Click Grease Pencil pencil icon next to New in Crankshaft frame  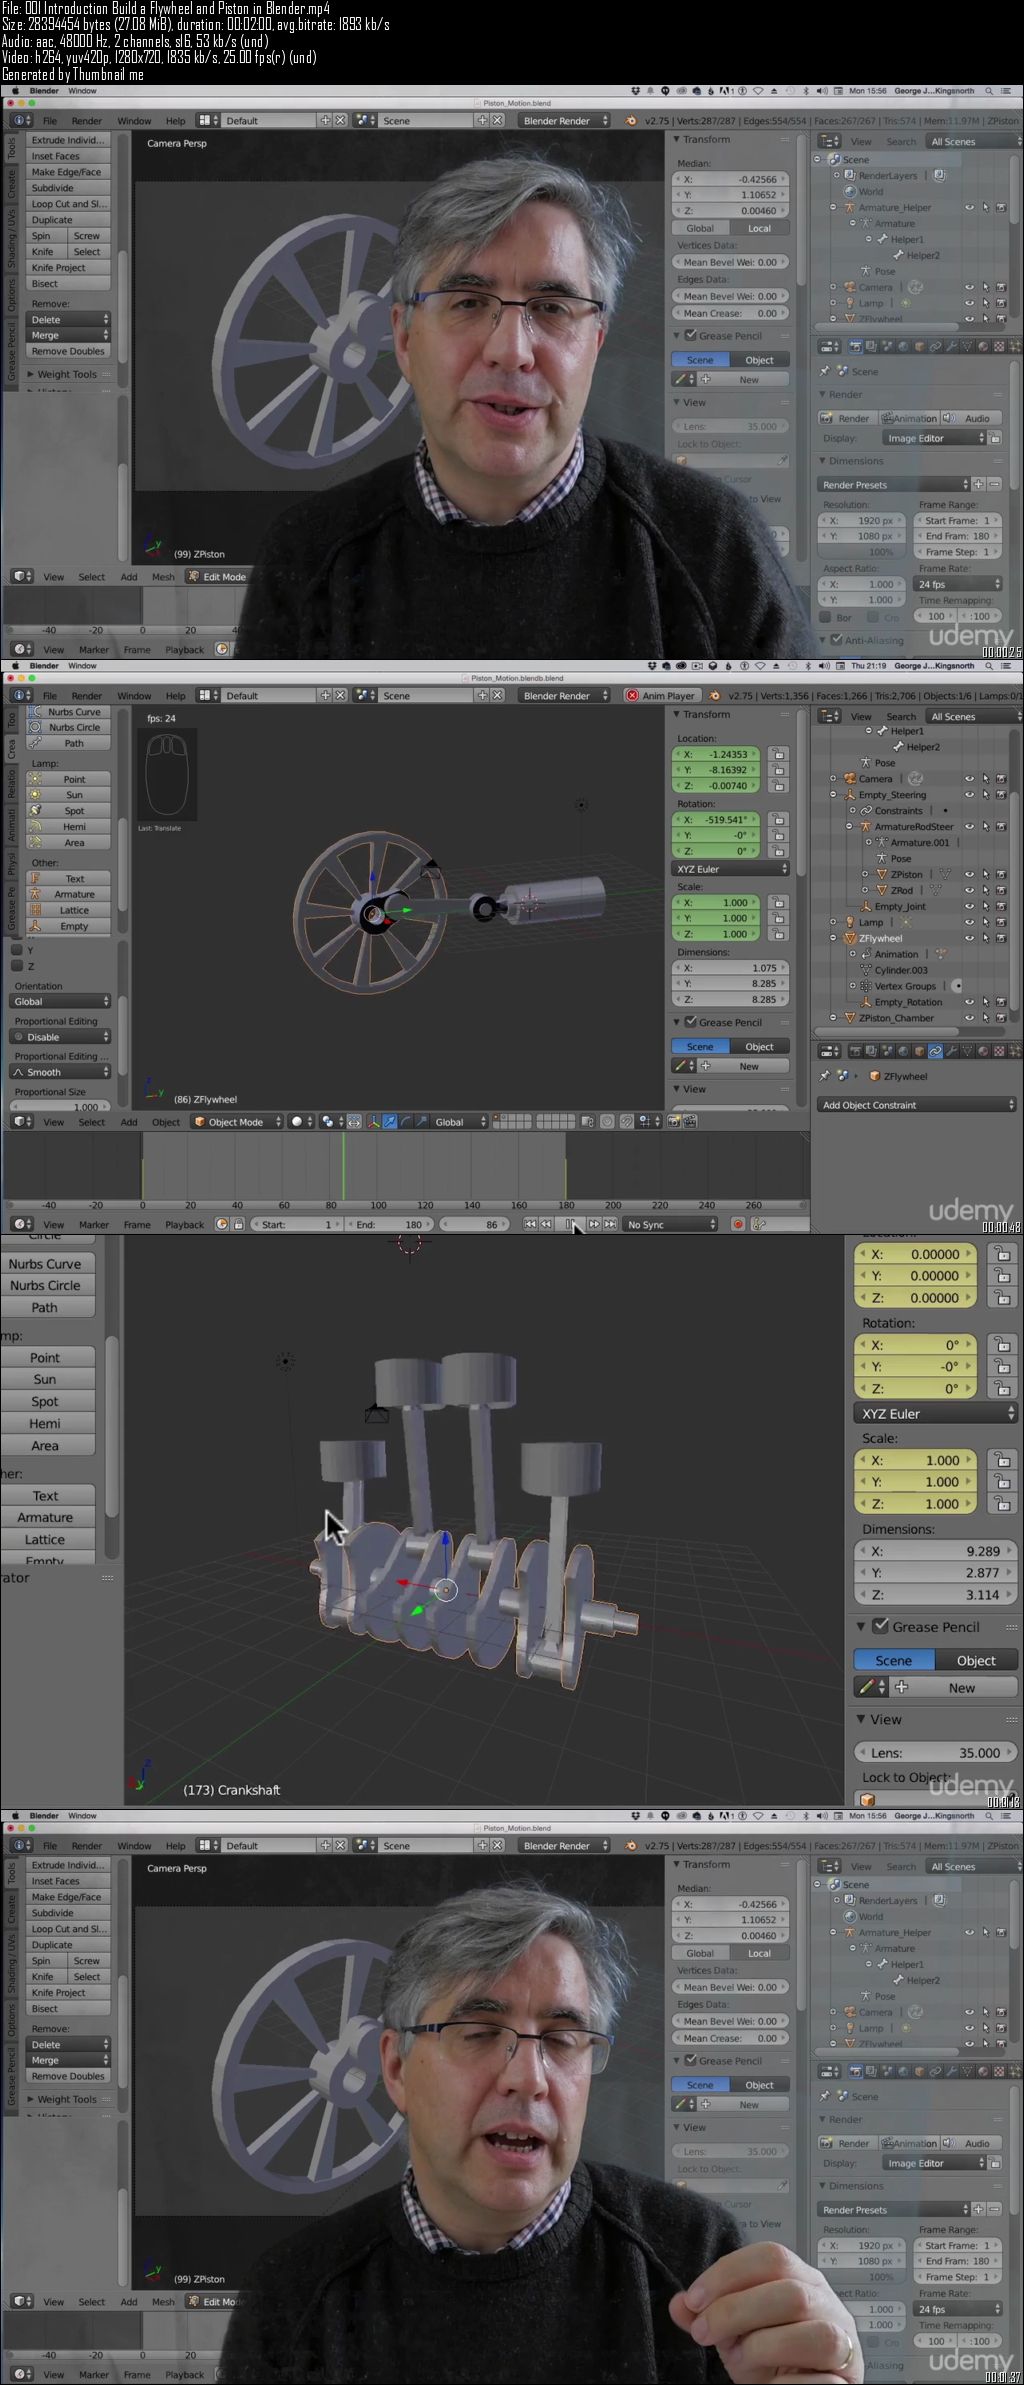tap(872, 1687)
